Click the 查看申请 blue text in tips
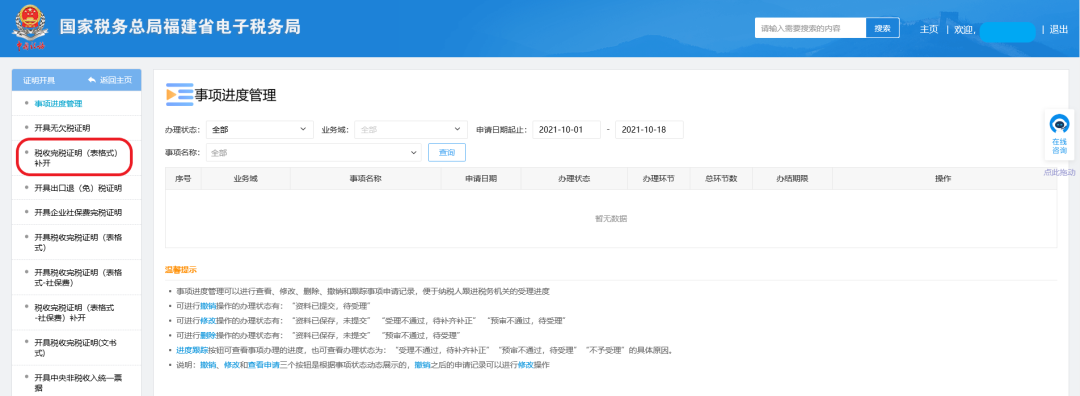 click(264, 364)
